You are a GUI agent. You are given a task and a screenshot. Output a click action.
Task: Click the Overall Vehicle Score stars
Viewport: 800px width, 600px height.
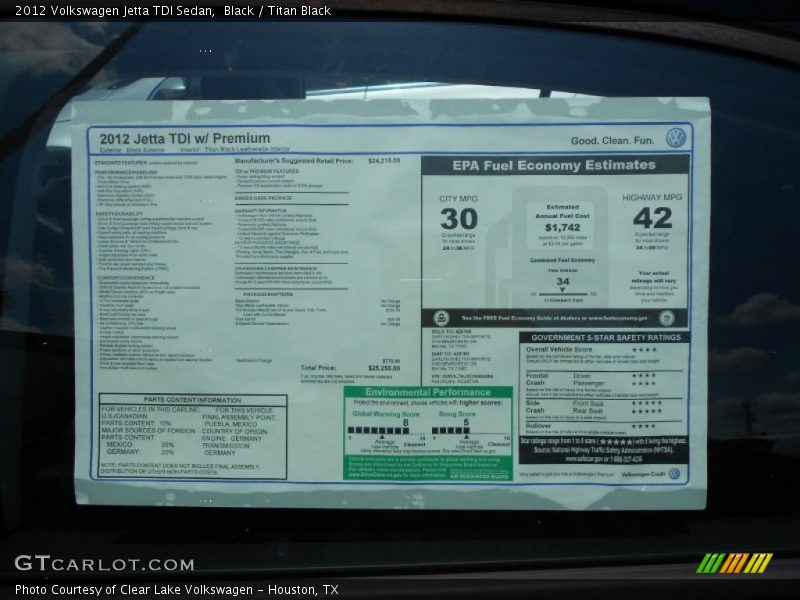pos(644,349)
